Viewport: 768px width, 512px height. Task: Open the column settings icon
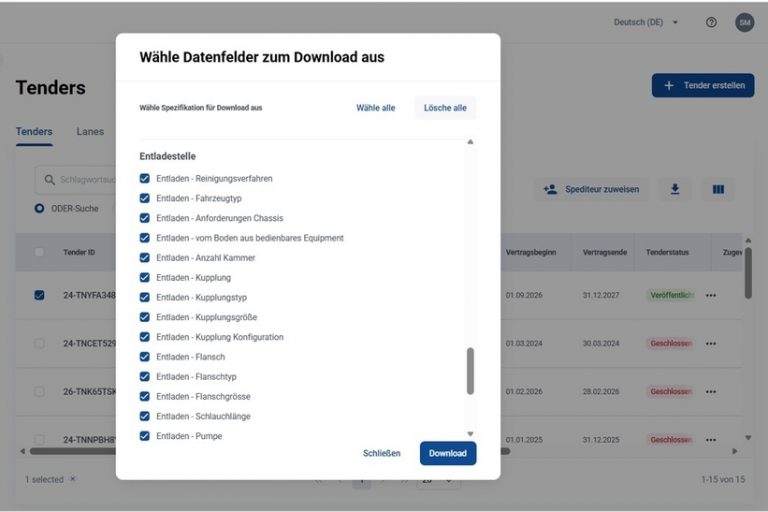[718, 189]
